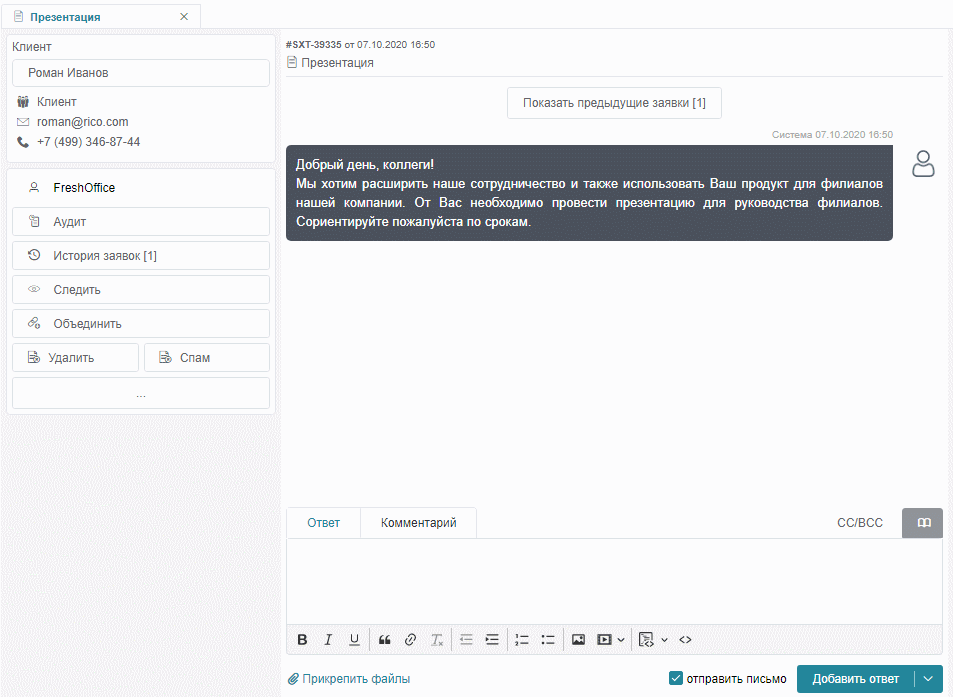Insert a numbered list
The image size is (953, 697).
point(521,639)
